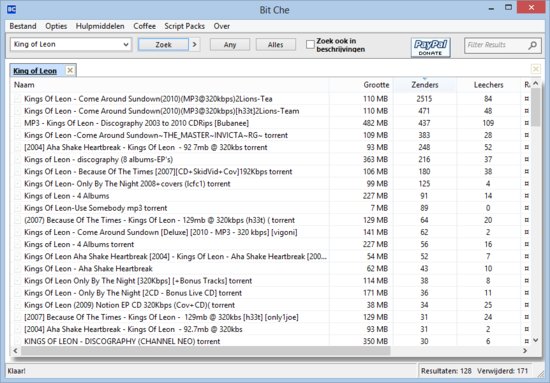The image size is (550, 383).
Task: Open the Hulpmiddelen menu
Action: (x=100, y=26)
